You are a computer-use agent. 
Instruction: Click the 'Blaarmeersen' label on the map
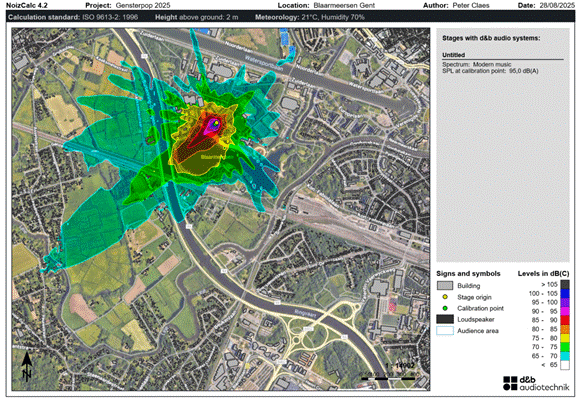click(x=218, y=157)
